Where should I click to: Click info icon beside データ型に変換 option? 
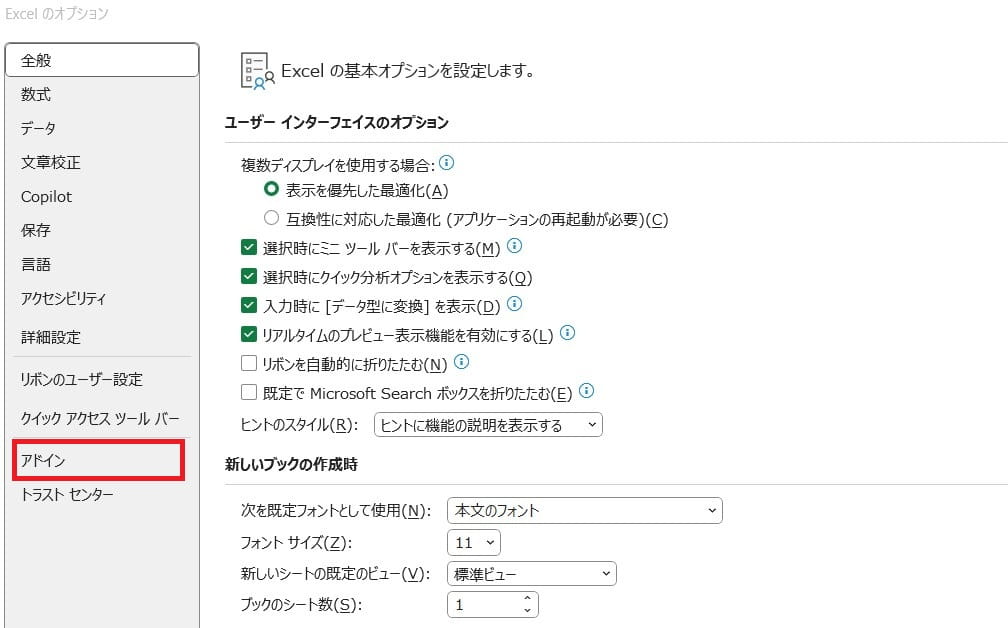coord(516,304)
